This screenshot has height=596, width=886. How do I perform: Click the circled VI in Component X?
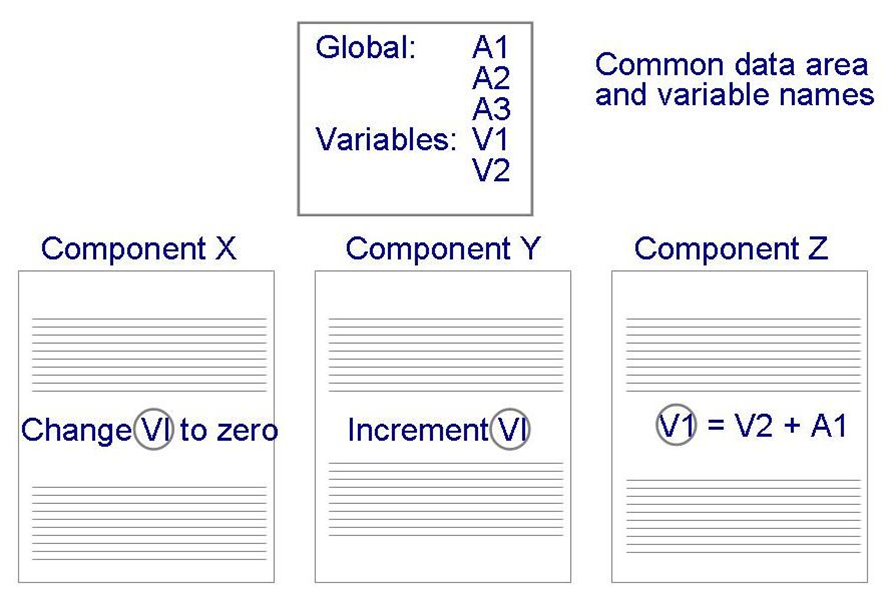[154, 430]
